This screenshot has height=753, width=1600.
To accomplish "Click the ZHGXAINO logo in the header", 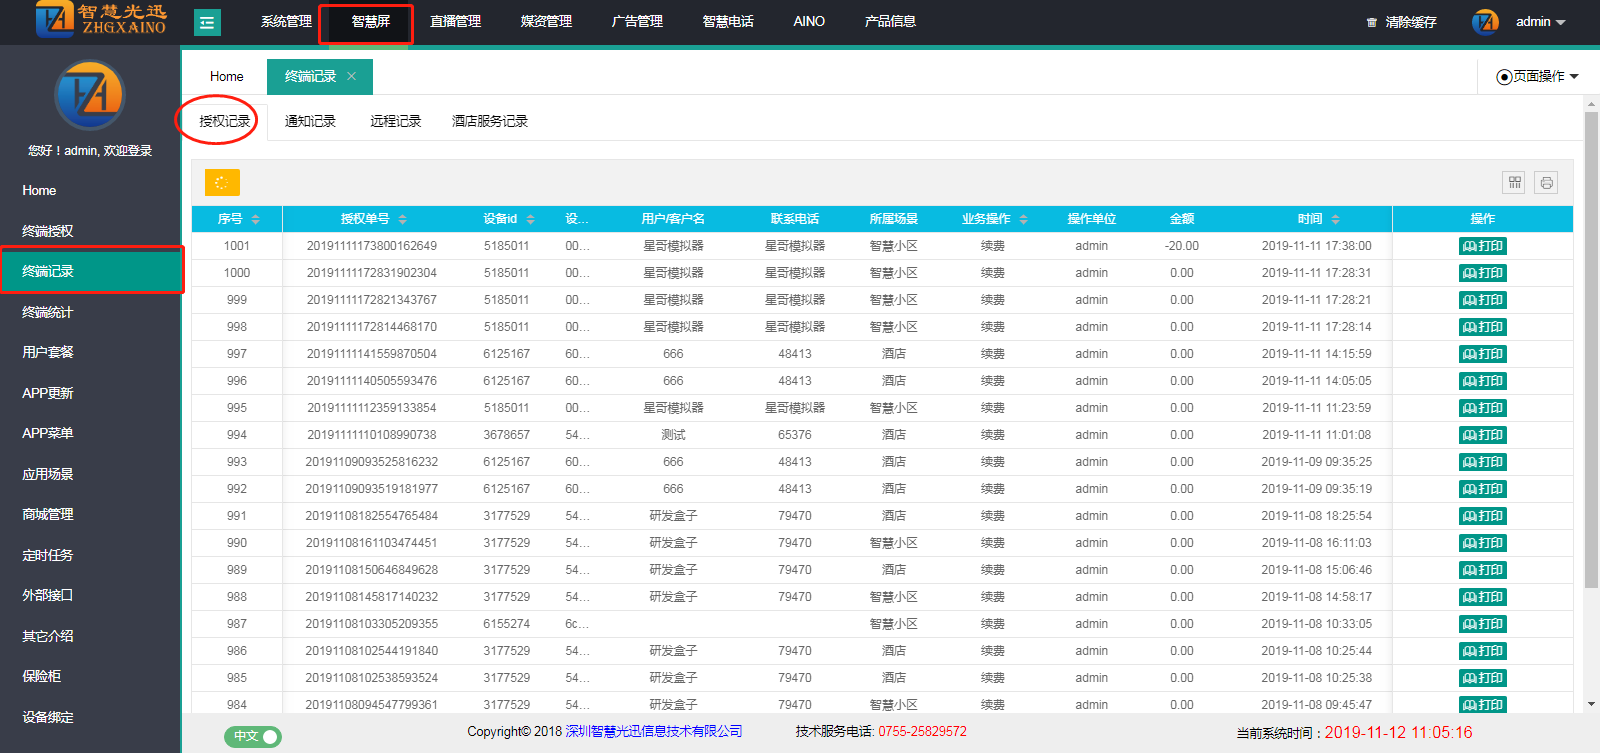I will click(x=100, y=20).
